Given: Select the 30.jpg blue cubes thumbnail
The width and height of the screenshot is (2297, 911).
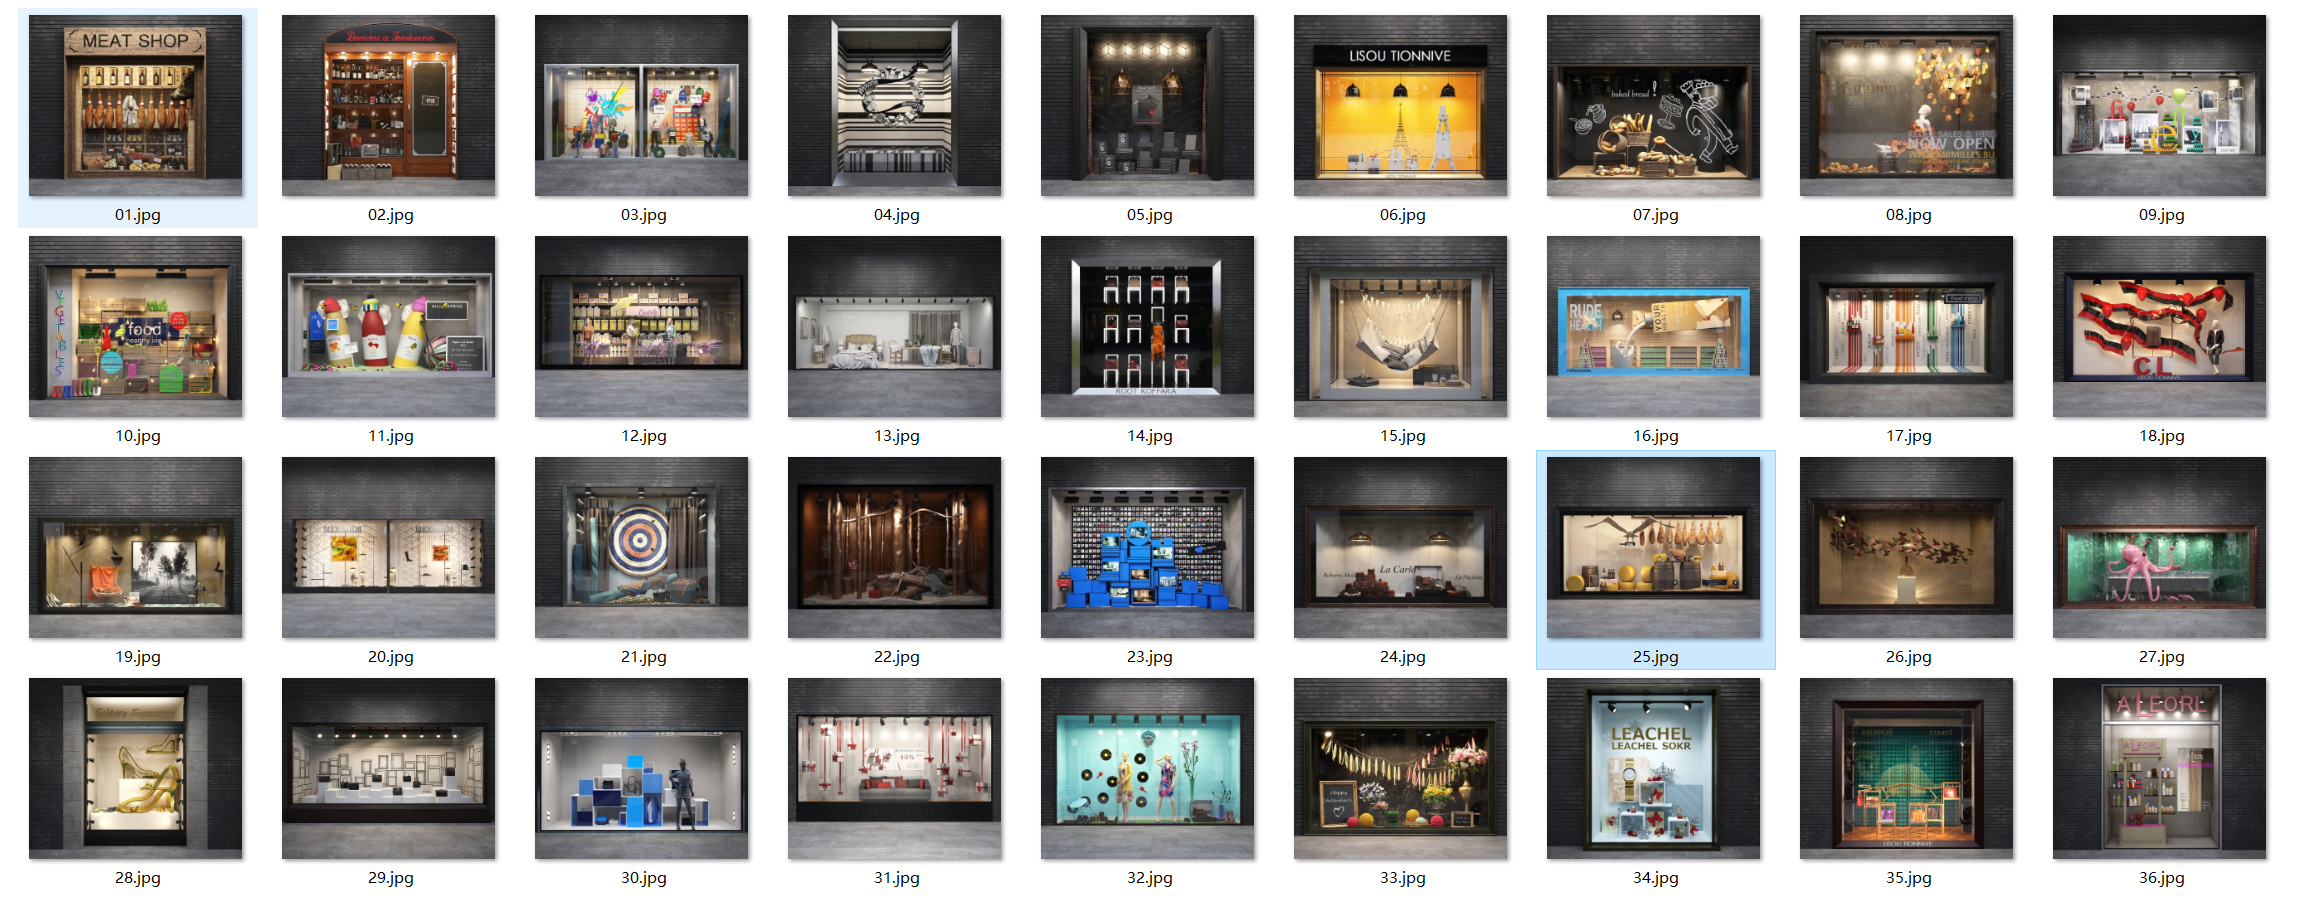Looking at the screenshot, I should 642,768.
